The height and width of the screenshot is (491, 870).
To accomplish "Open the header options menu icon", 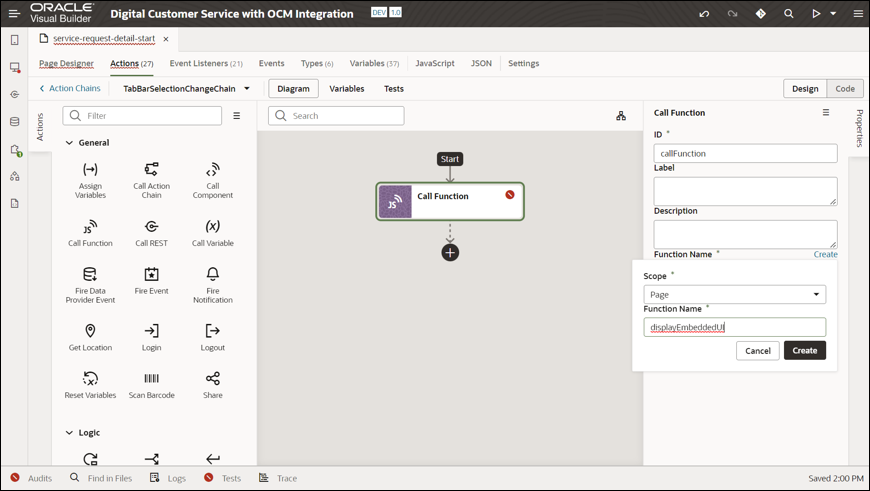I will 858,13.
